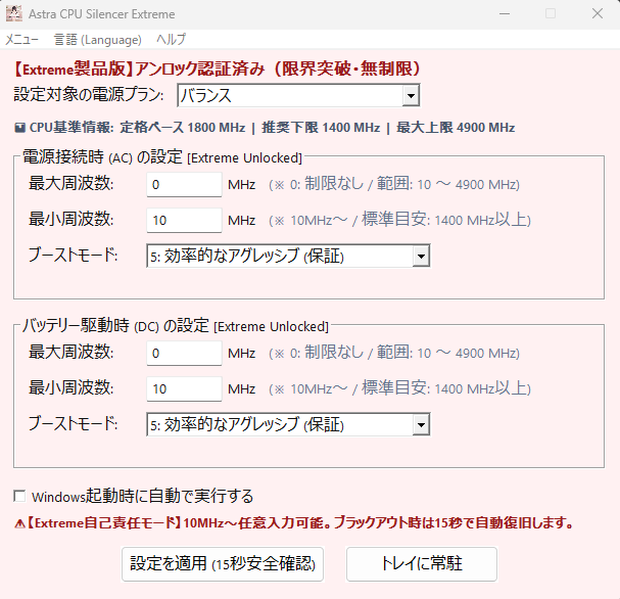Click the AC 最小周波数 input field
The width and height of the screenshot is (620, 599).
[184, 220]
